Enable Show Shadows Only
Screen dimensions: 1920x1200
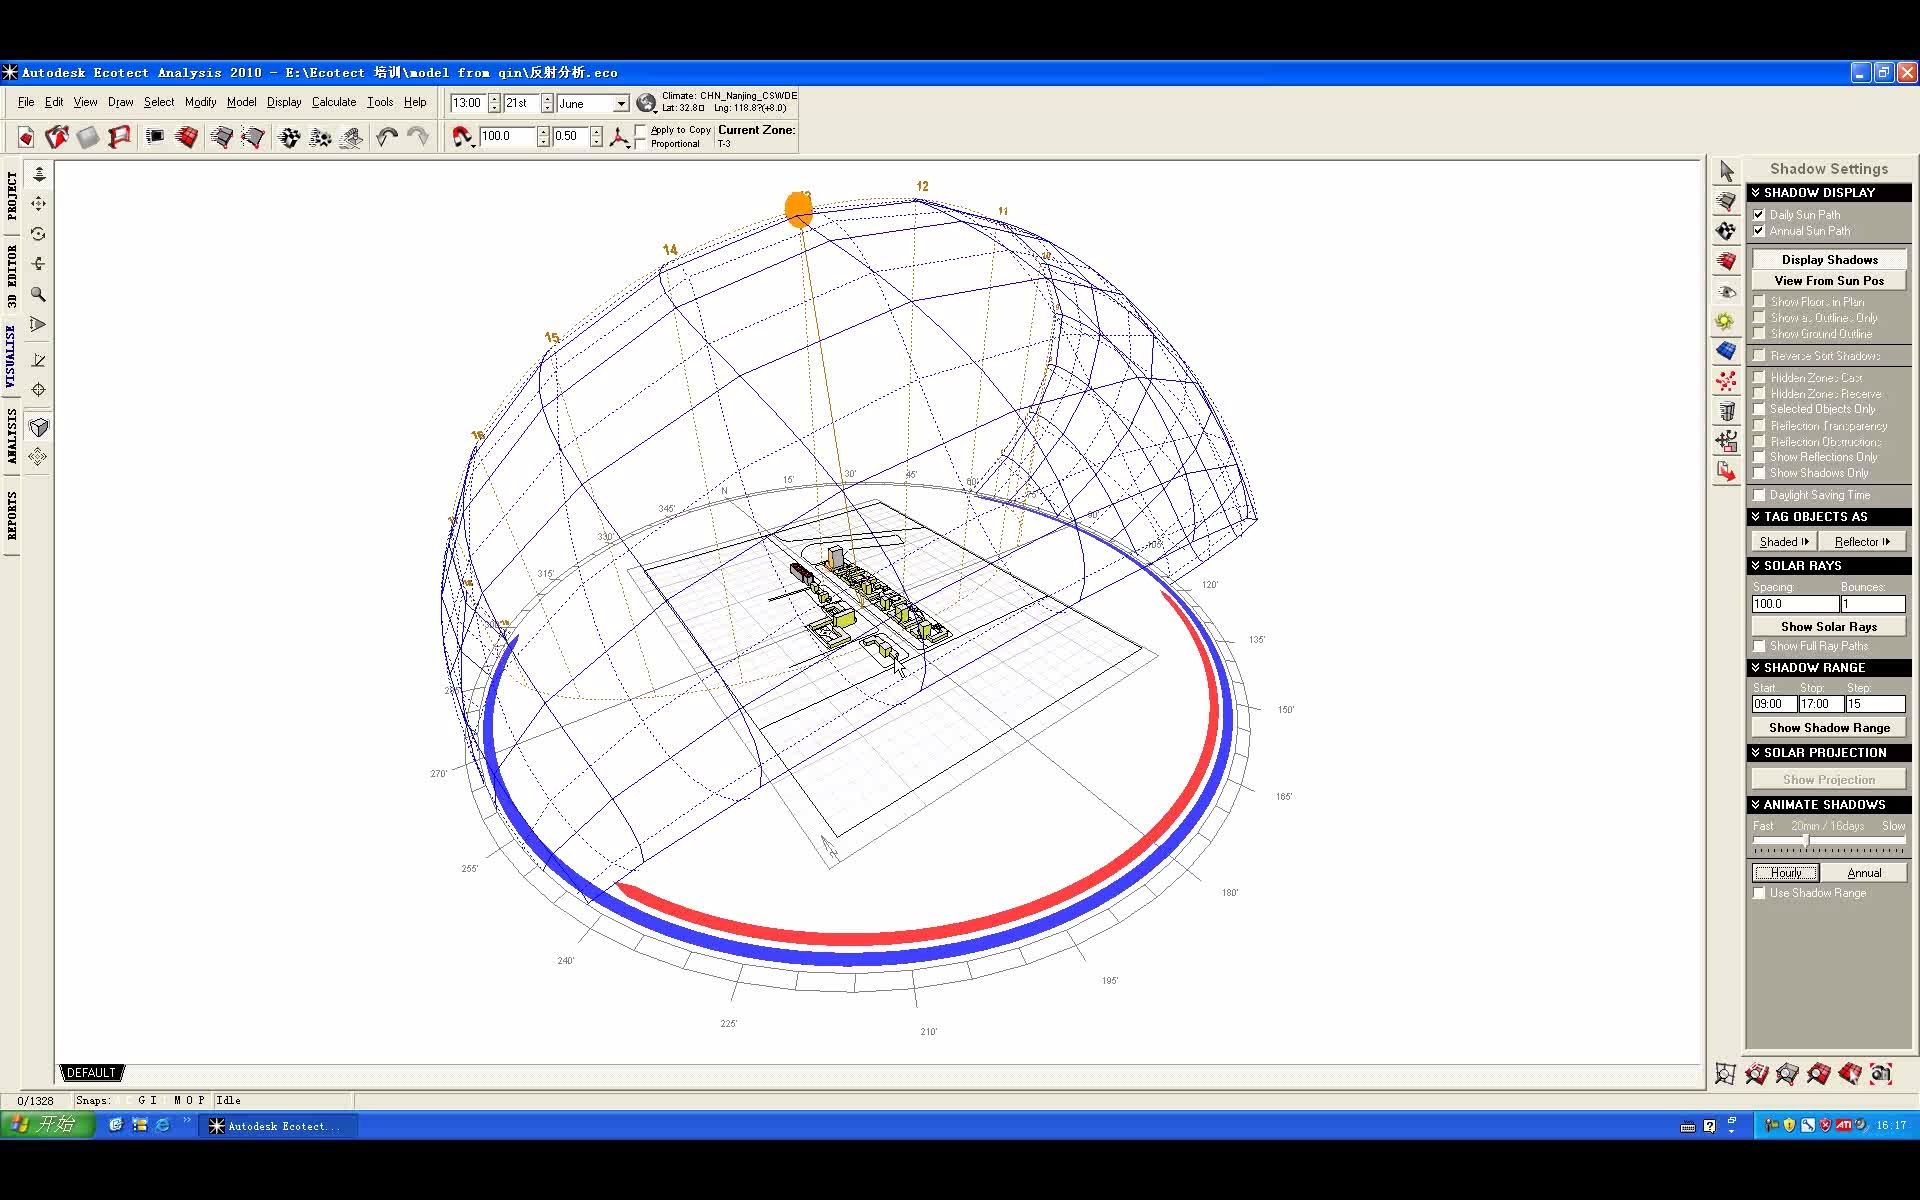click(1759, 473)
